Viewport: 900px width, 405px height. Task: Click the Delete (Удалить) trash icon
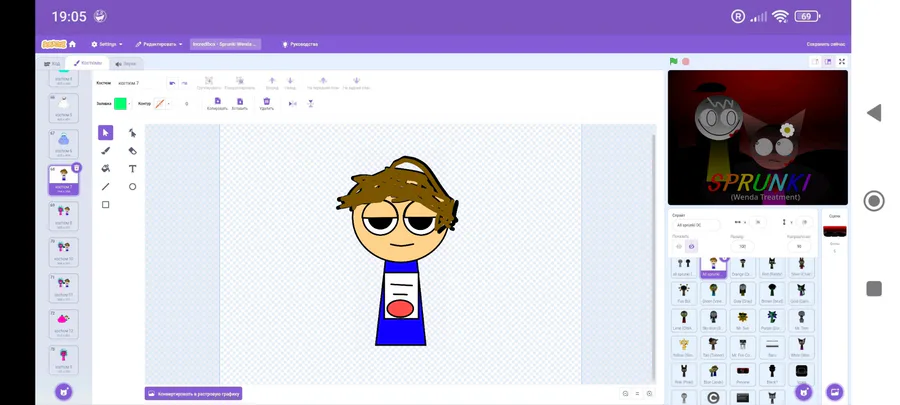click(266, 103)
